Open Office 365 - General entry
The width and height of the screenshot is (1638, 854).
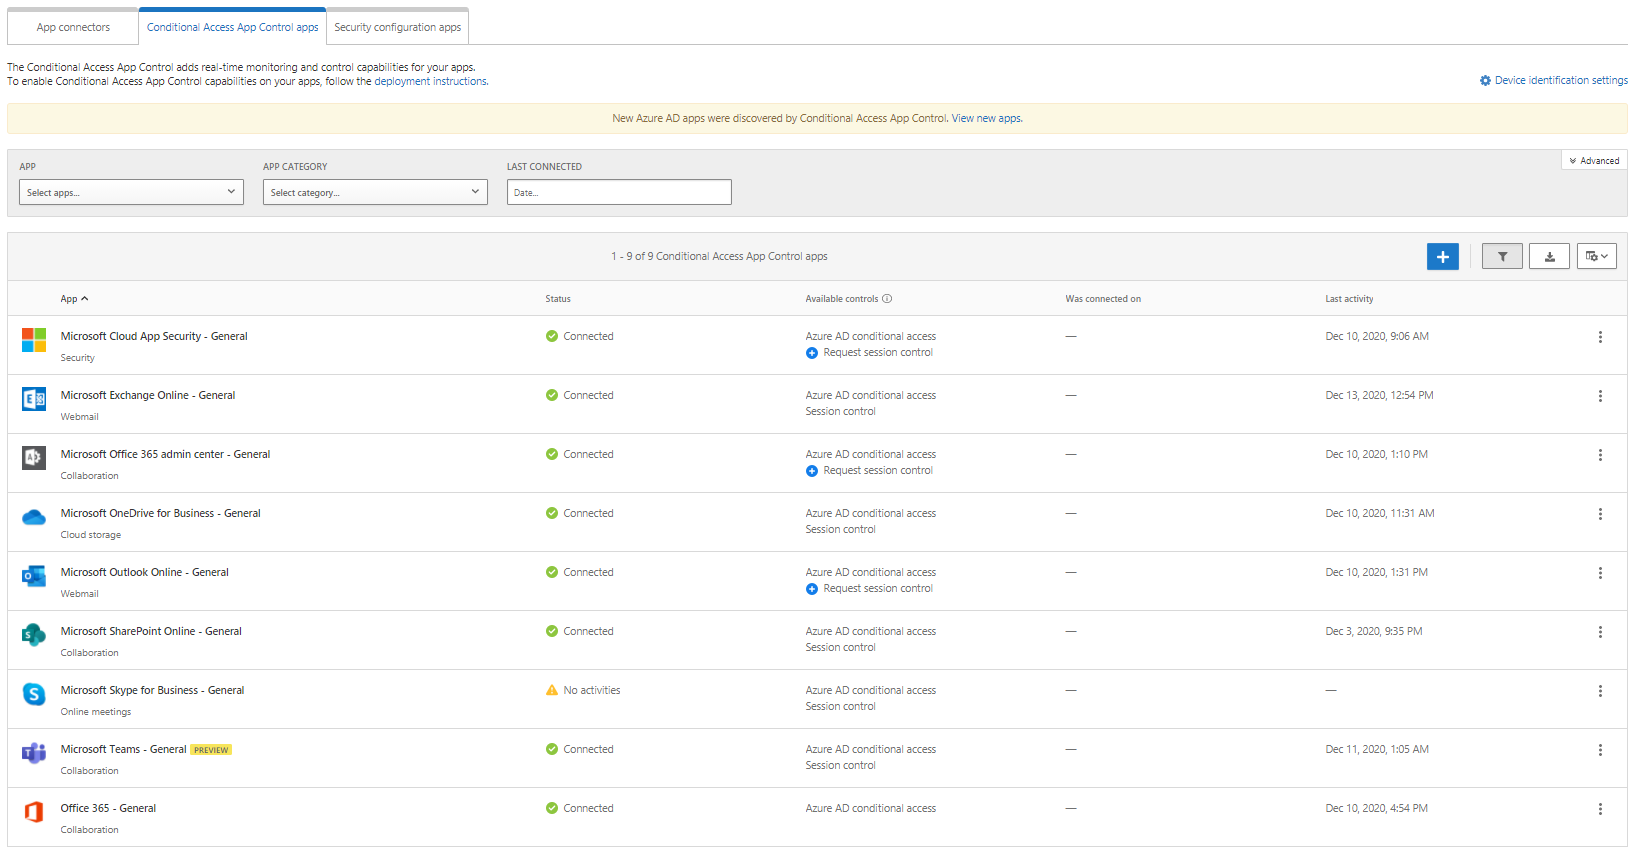(x=108, y=809)
